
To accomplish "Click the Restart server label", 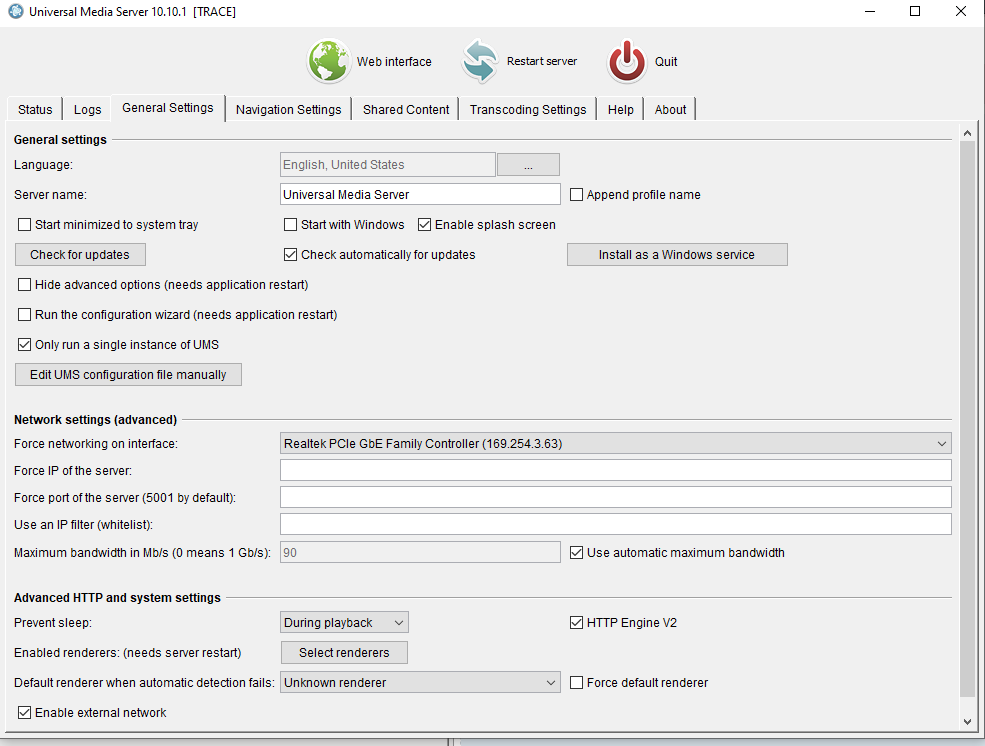I will pos(541,61).
